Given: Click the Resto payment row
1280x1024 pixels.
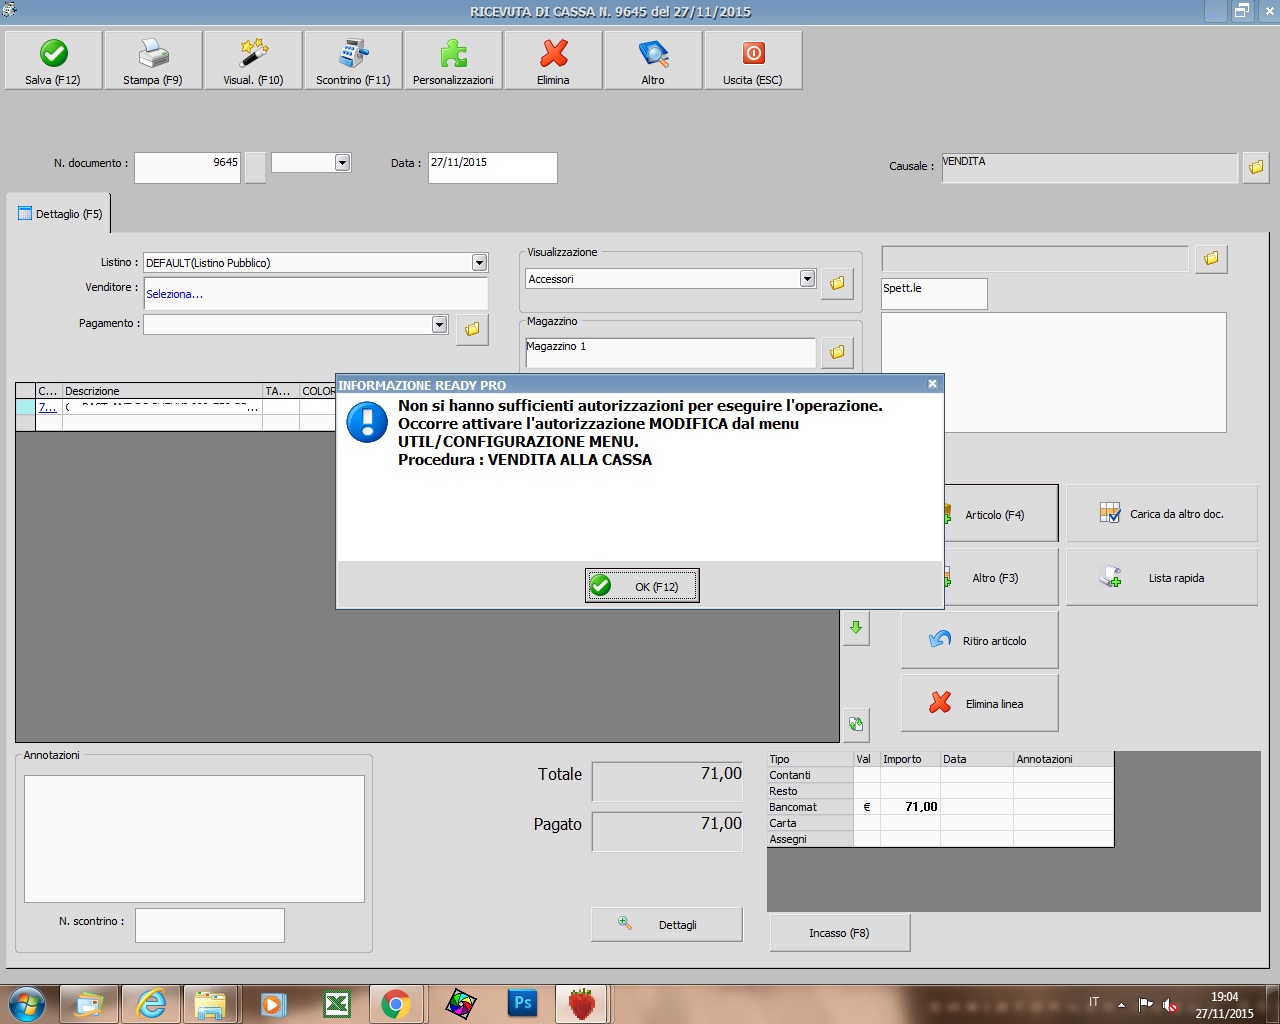Looking at the screenshot, I should click(x=940, y=791).
